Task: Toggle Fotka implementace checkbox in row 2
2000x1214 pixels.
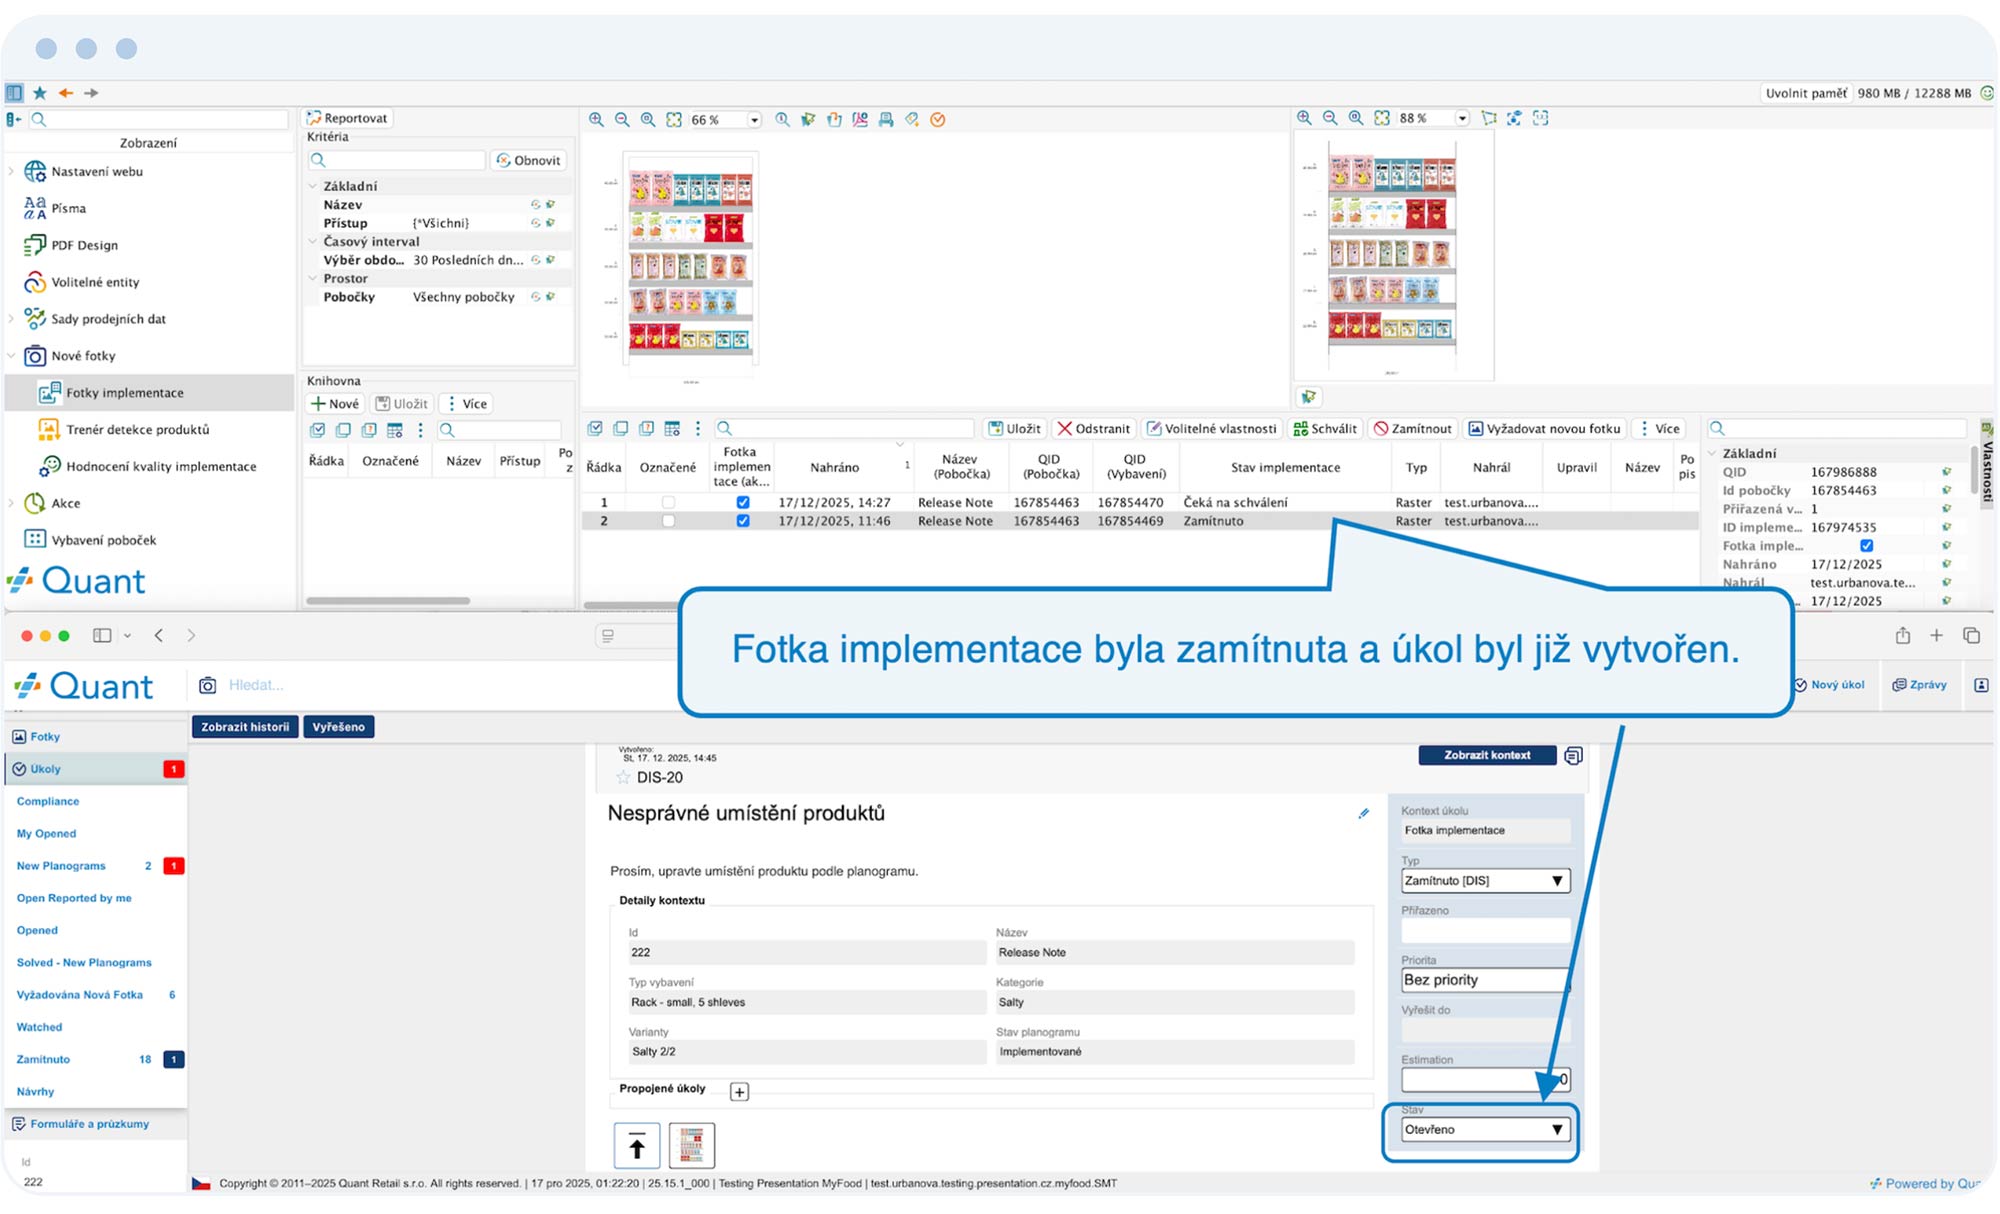Action: coord(743,522)
